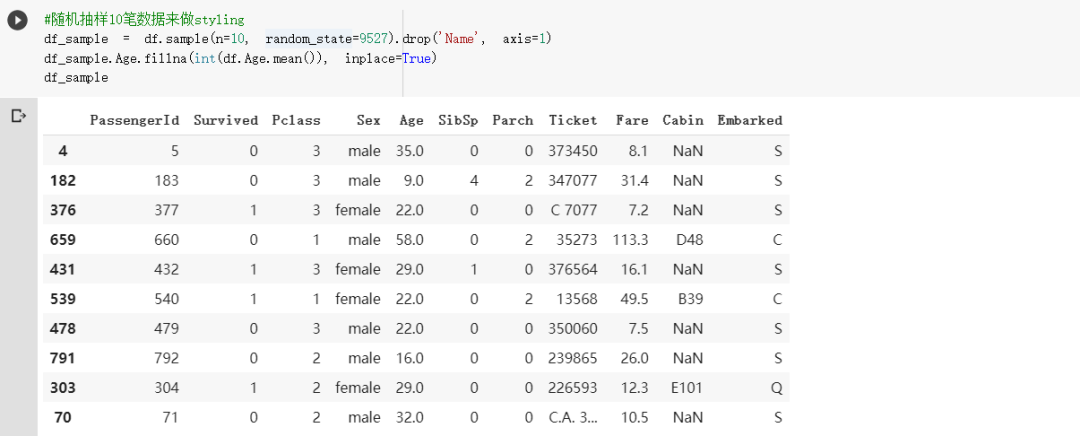The width and height of the screenshot is (1080, 436).
Task: Click the Ticket column header
Action: click(x=573, y=120)
